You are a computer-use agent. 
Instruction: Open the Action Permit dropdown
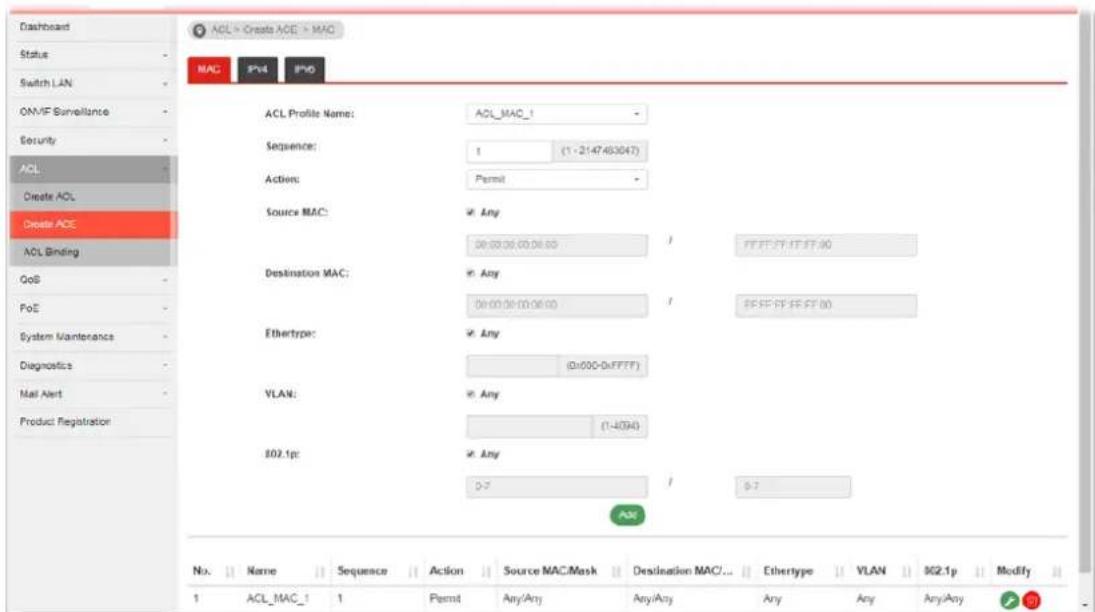tap(557, 180)
